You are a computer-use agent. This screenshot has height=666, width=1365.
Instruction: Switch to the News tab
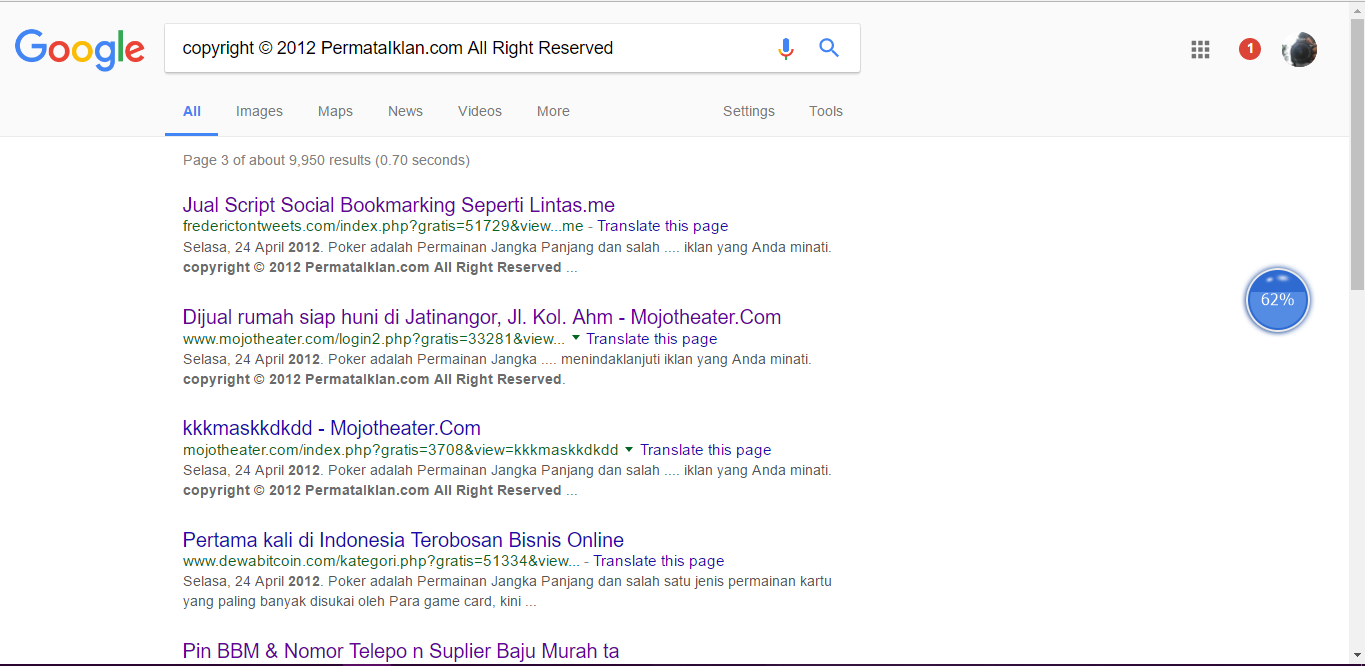405,111
